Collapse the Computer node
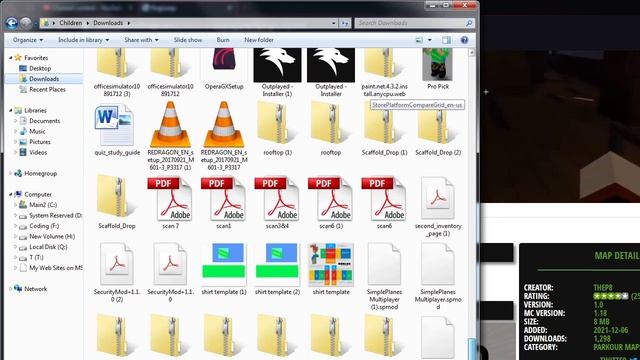The height and width of the screenshot is (360, 640). pos(11,194)
